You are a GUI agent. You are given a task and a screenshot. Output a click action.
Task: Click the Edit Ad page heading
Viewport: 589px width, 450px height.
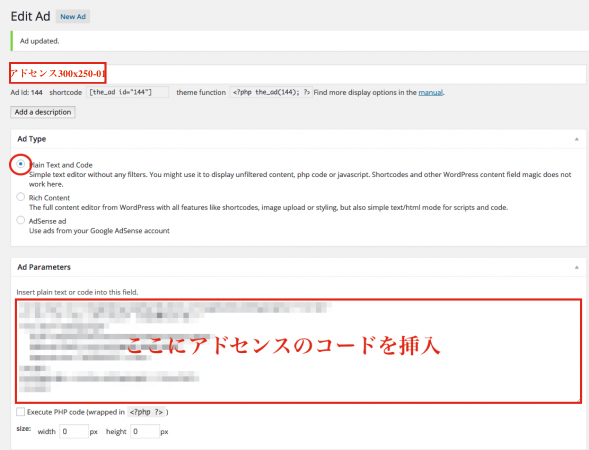(x=30, y=17)
